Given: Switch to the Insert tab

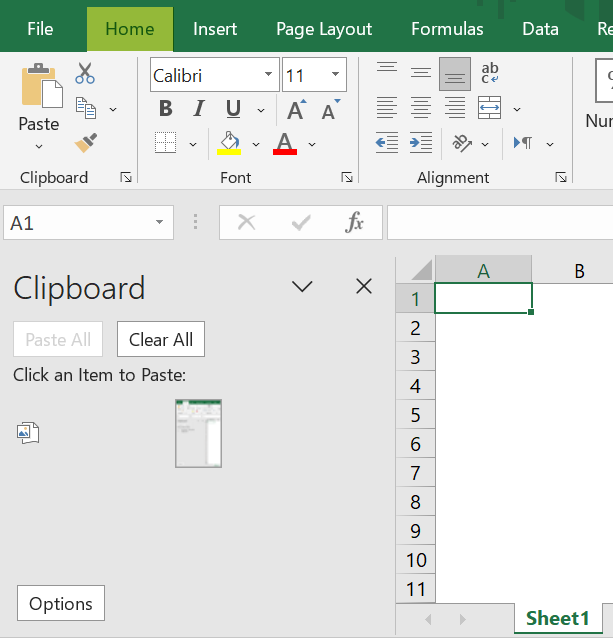Looking at the screenshot, I should point(215,29).
